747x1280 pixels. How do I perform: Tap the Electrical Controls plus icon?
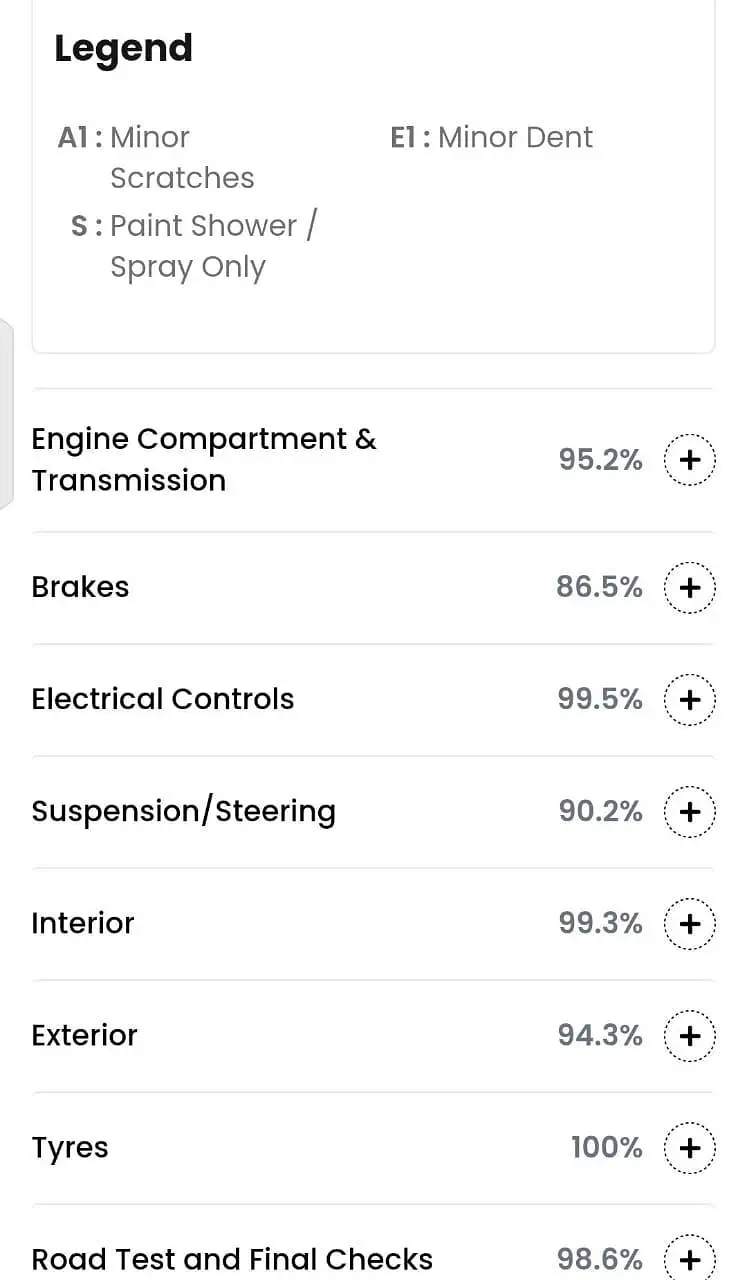click(x=690, y=699)
